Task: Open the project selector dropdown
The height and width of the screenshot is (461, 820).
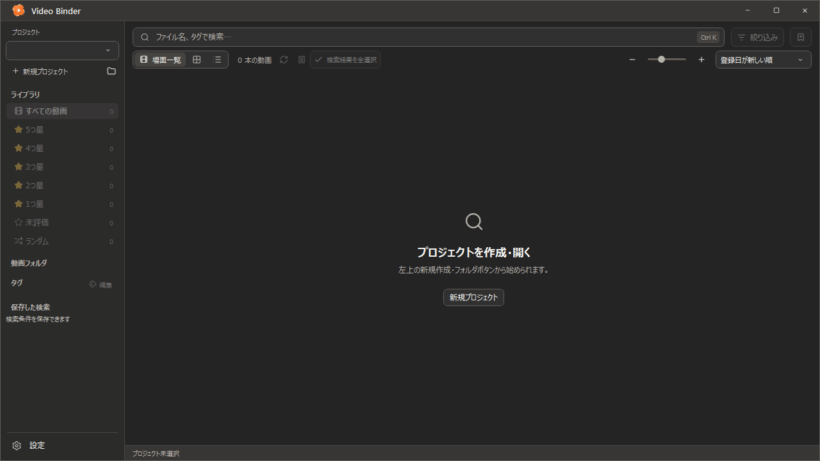Action: (62, 51)
